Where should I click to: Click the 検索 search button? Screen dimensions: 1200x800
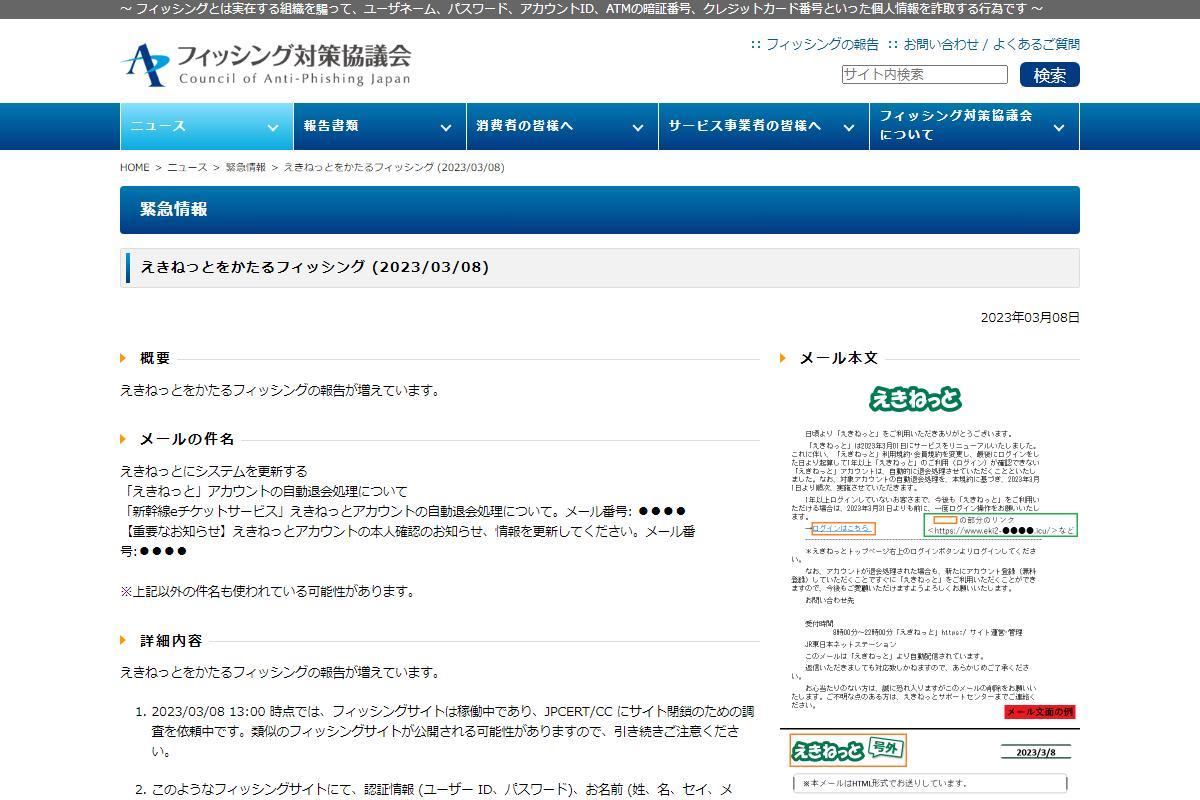point(1050,75)
